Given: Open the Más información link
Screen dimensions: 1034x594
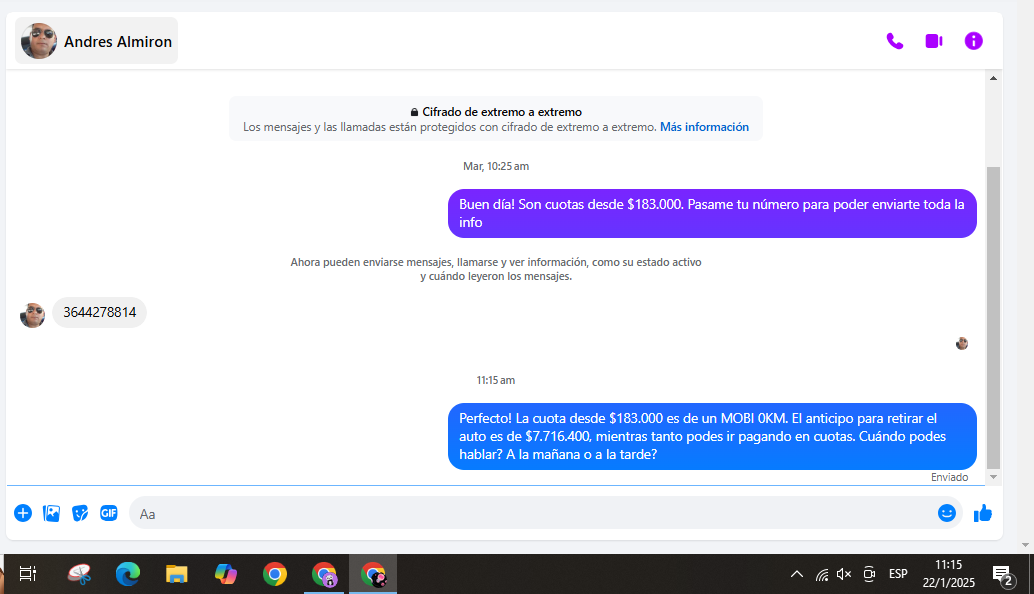Looking at the screenshot, I should pyautogui.click(x=704, y=127).
